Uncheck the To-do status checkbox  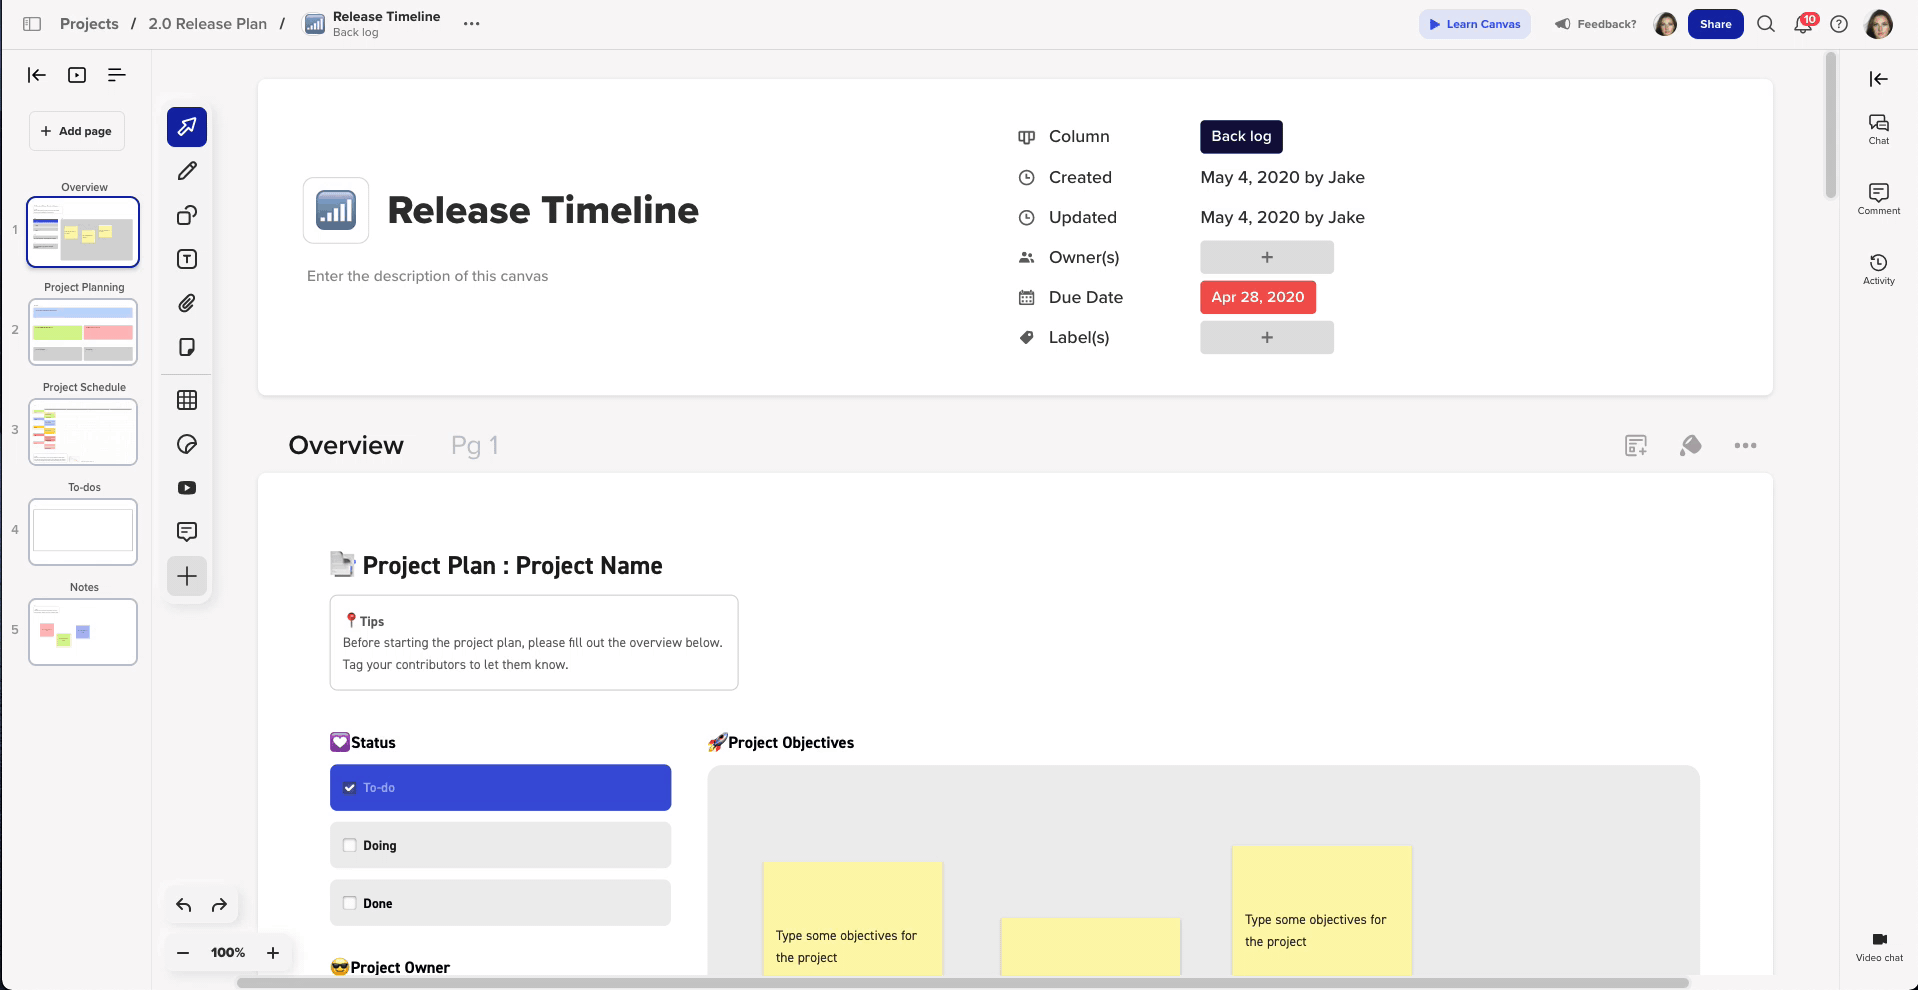pyautogui.click(x=350, y=788)
